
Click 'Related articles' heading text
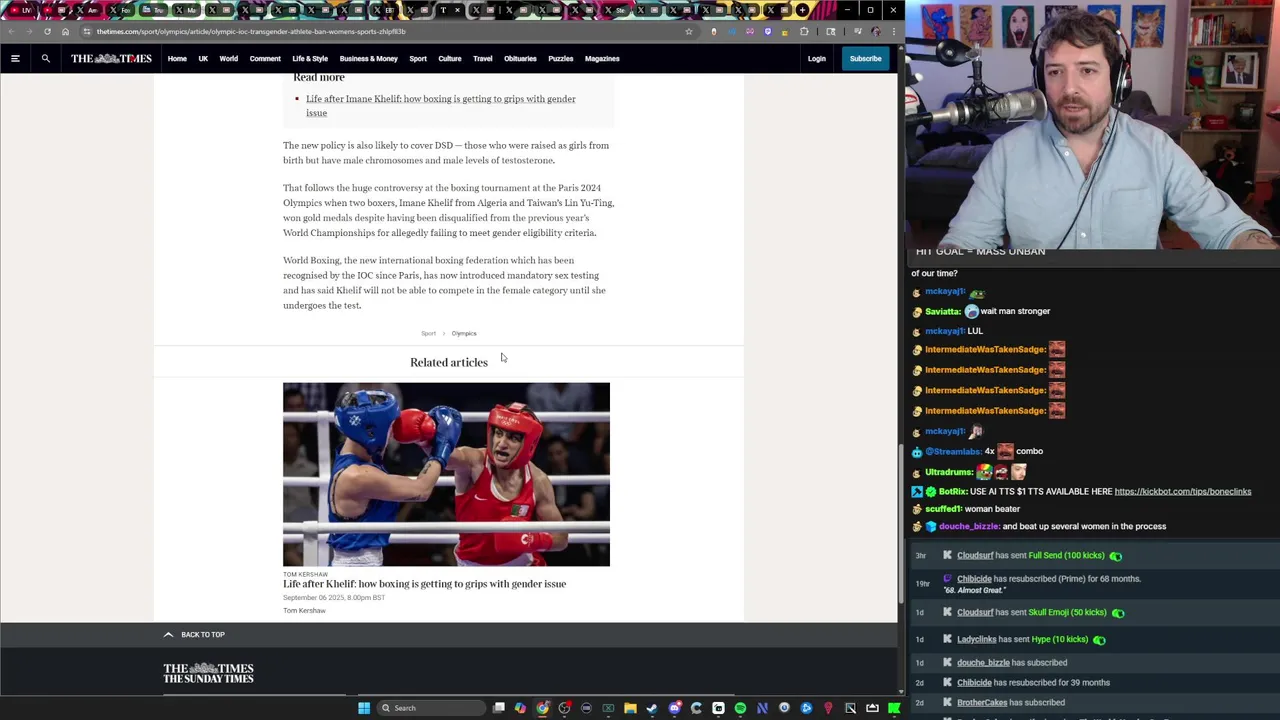pyautogui.click(x=449, y=363)
